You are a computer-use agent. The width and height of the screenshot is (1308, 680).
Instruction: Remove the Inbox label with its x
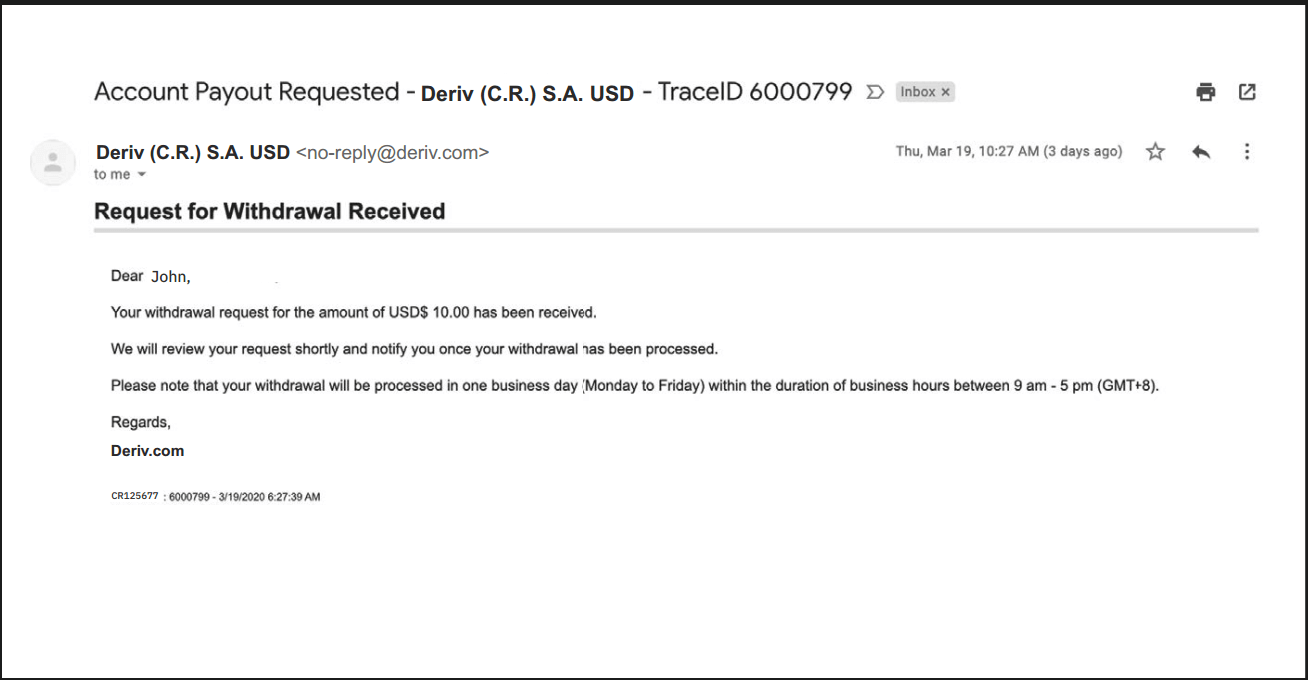(x=946, y=92)
